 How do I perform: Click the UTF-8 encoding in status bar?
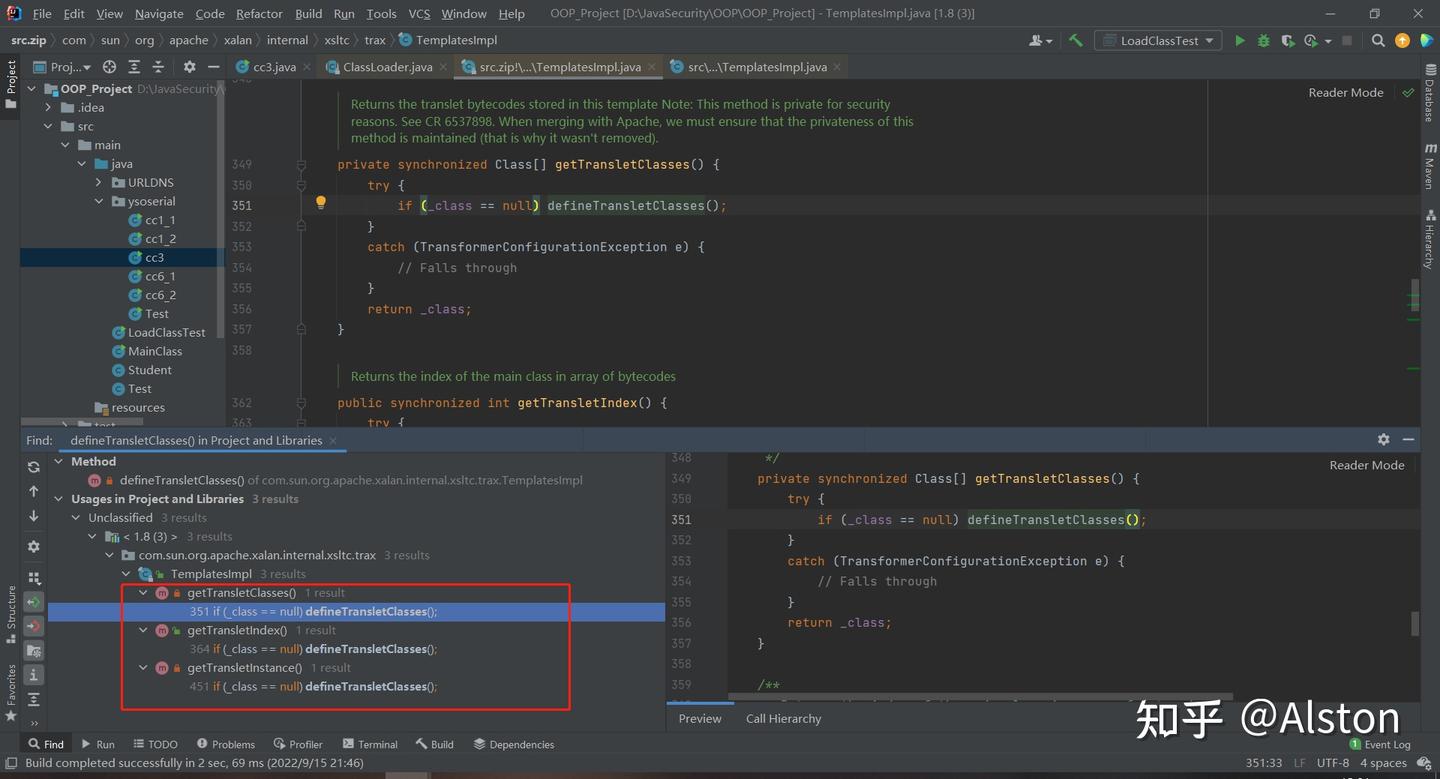(x=1332, y=763)
